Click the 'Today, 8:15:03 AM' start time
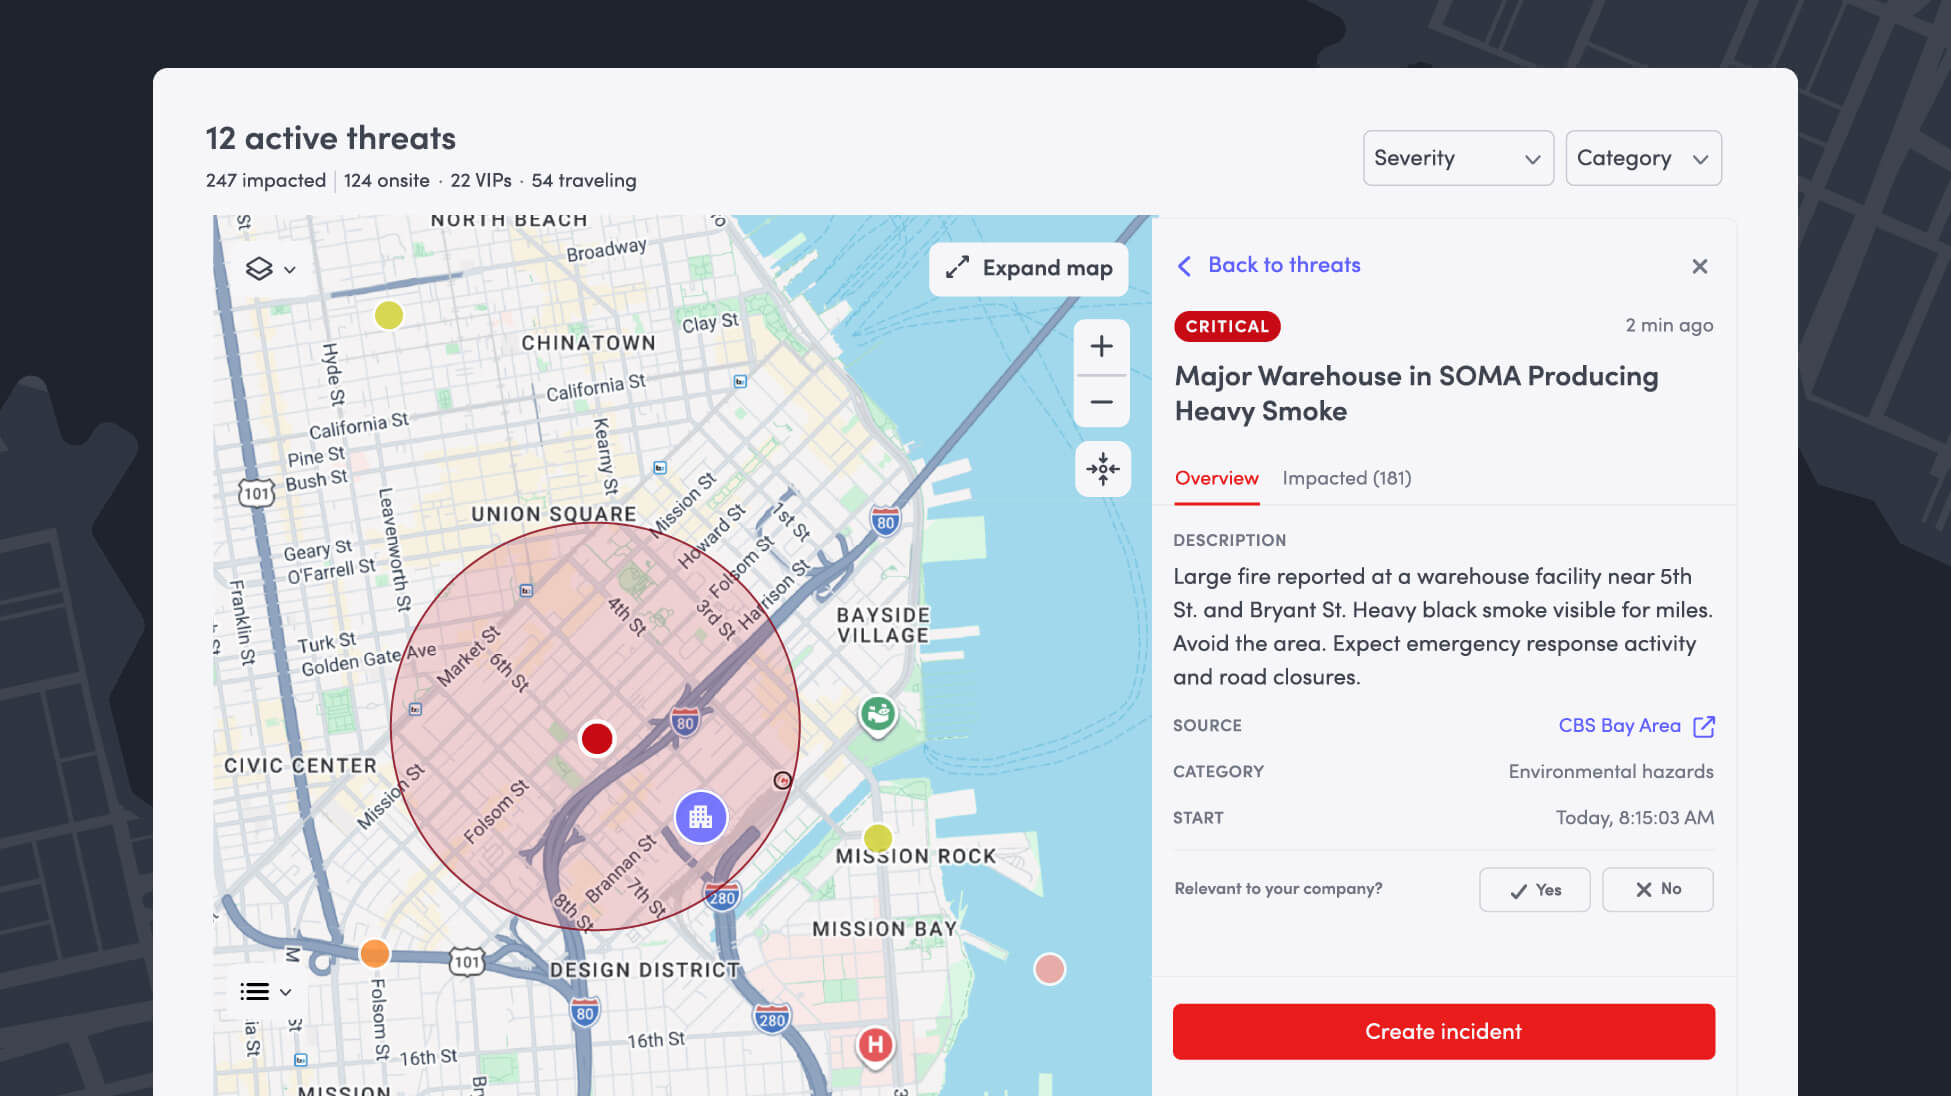Image resolution: width=1951 pixels, height=1096 pixels. (1635, 817)
